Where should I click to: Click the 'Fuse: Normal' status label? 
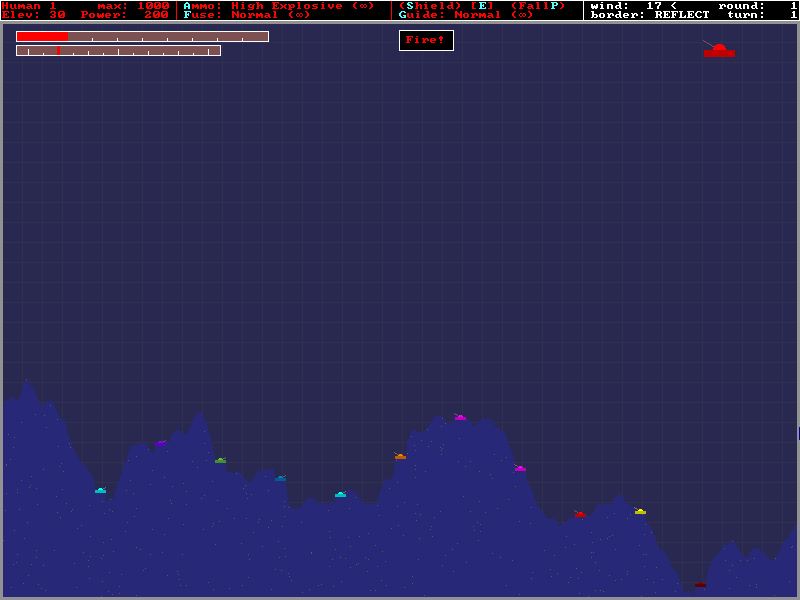[246, 15]
